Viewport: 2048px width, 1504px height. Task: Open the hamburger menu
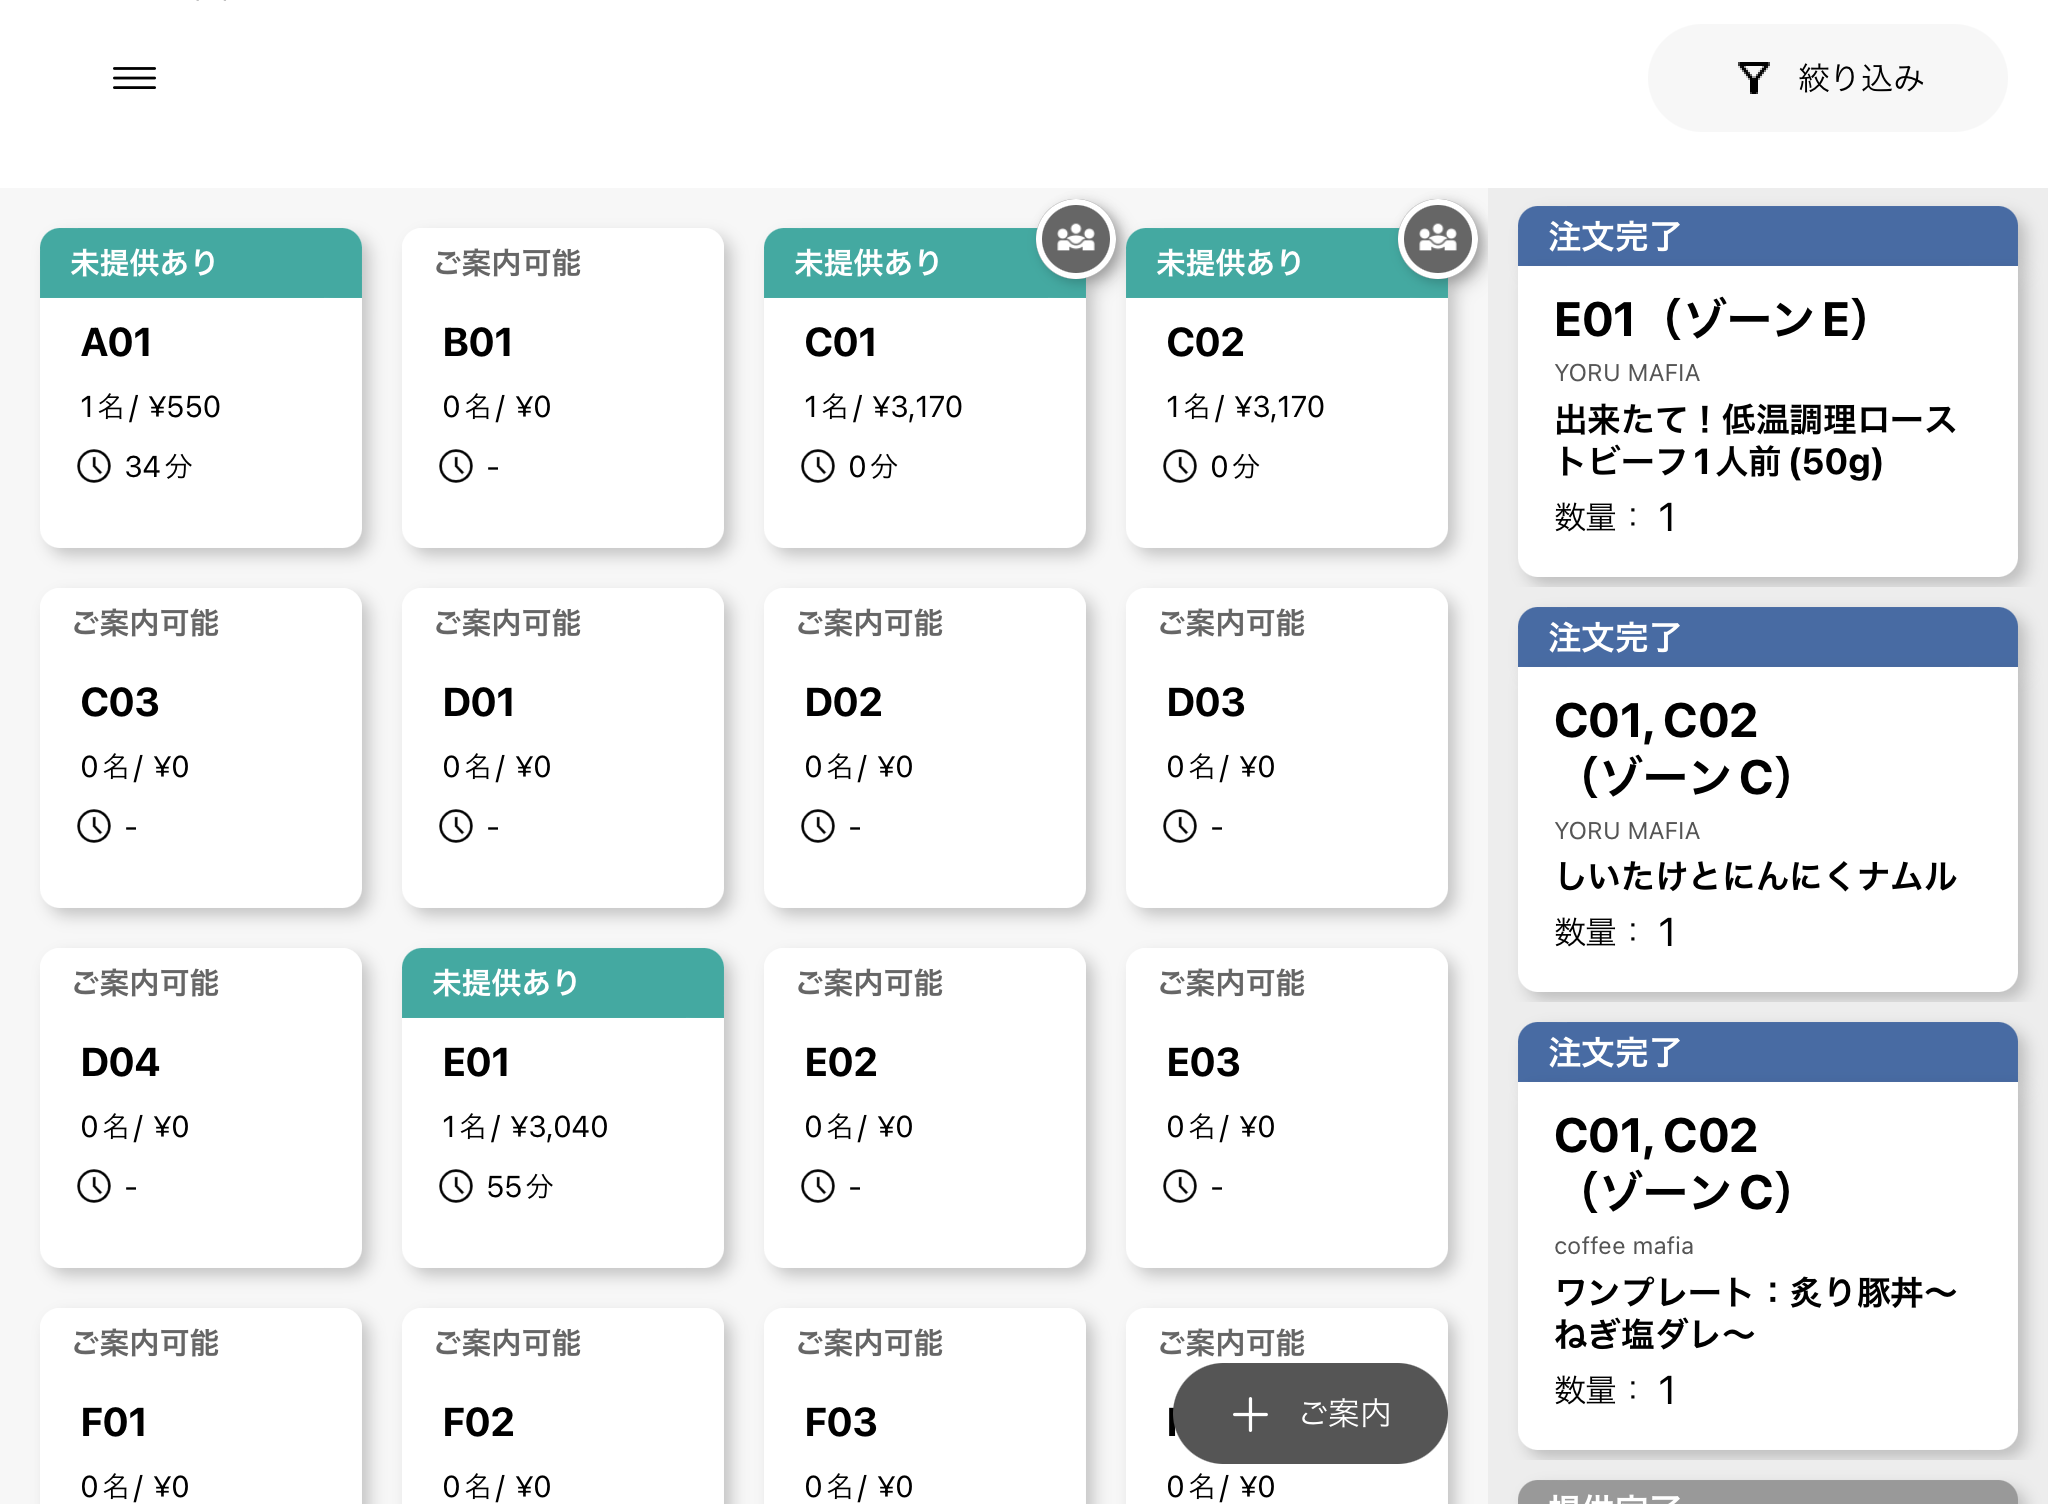pyautogui.click(x=134, y=78)
